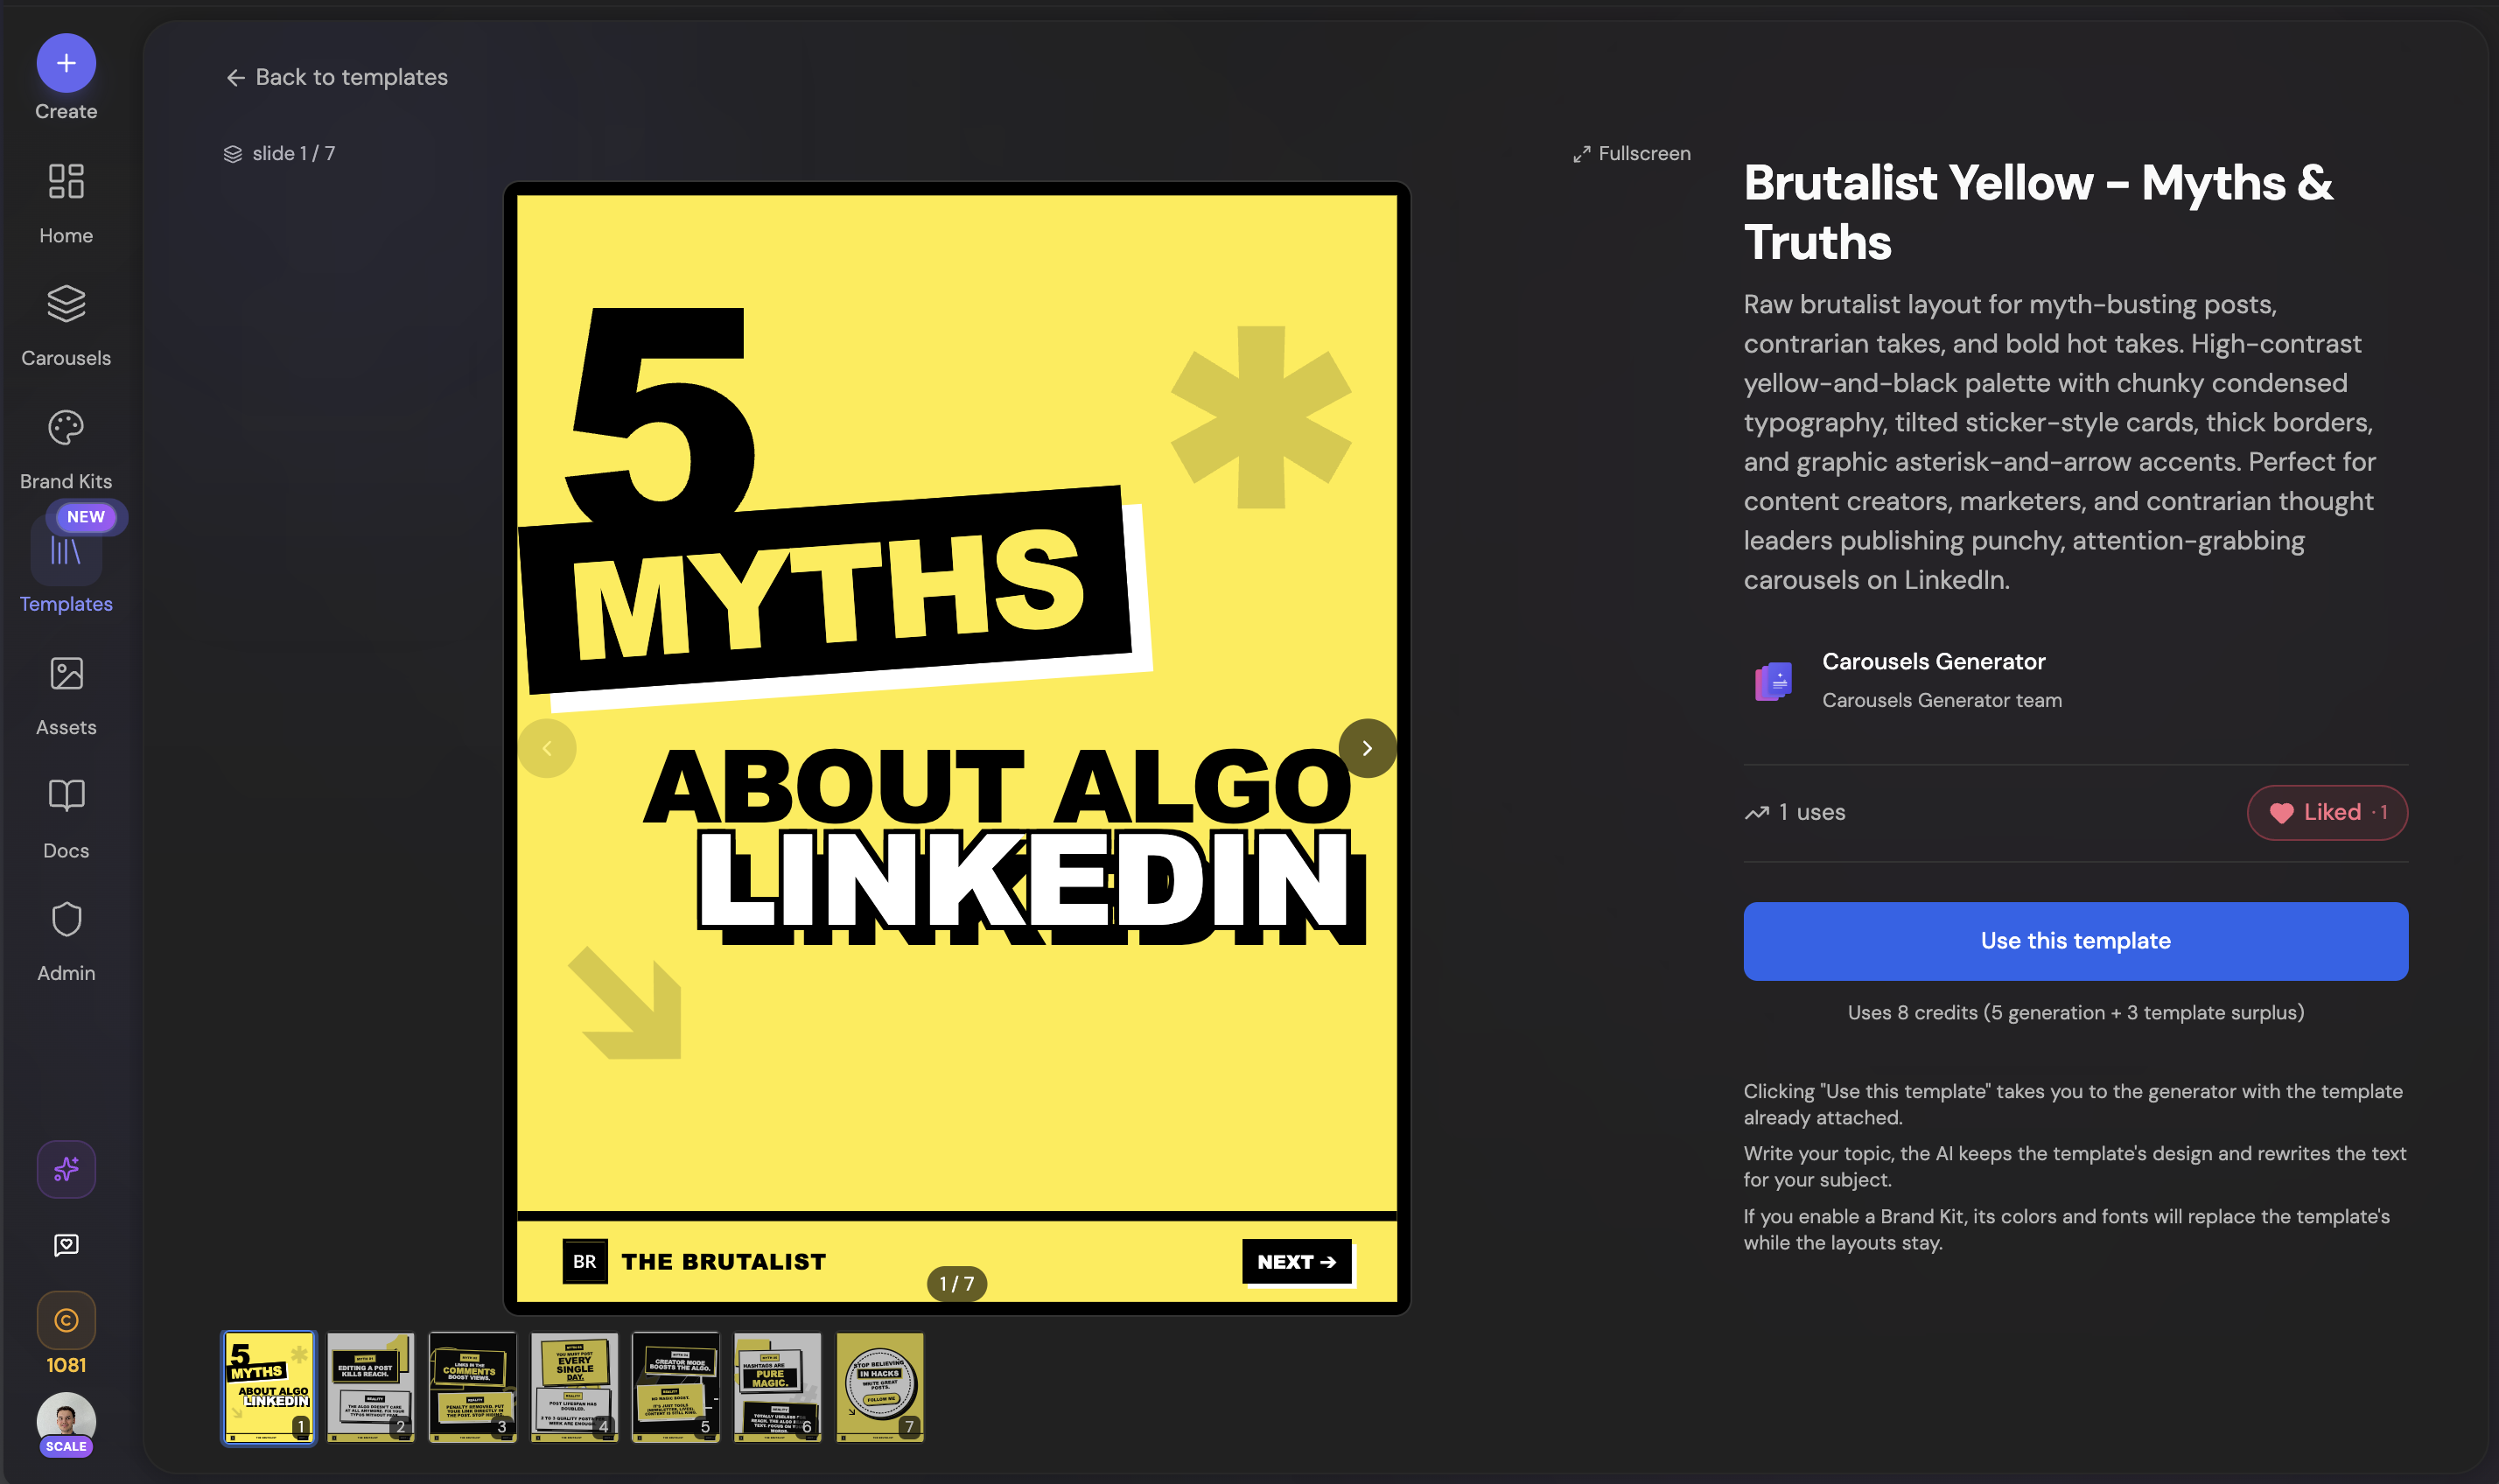Viewport: 2499px width, 1484px height.
Task: Open the user profile avatar with SCALE badge
Action: (66, 1420)
